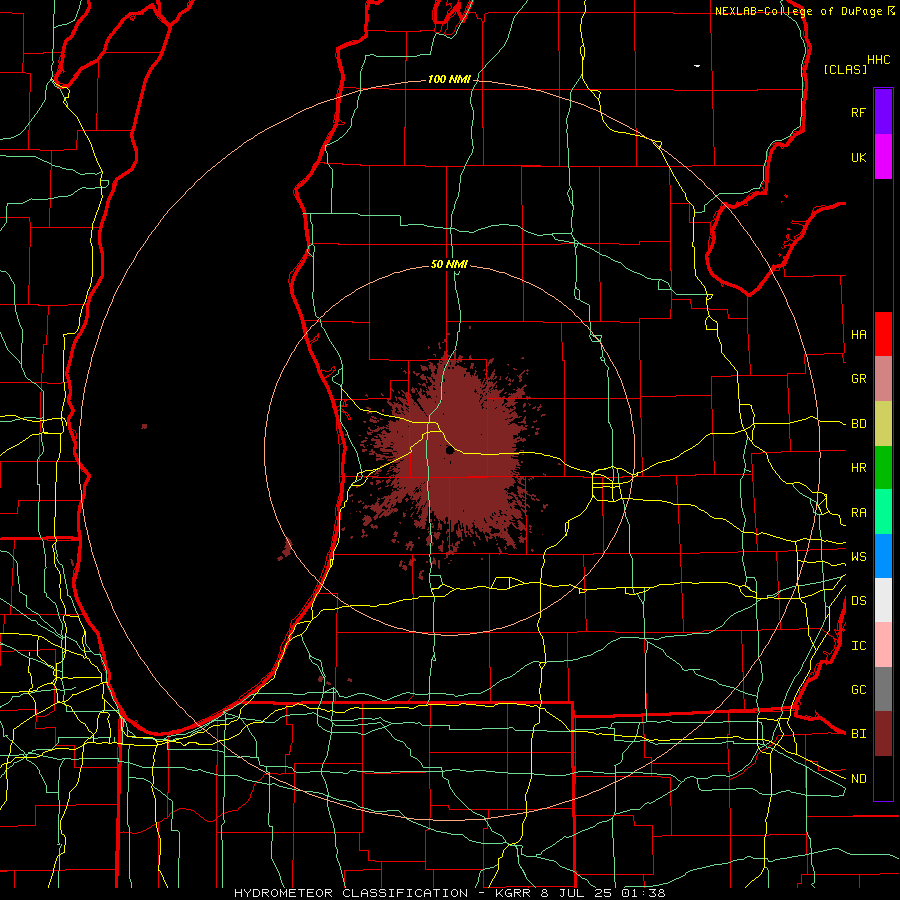Select the WS blue legend swatch

pyautogui.click(x=883, y=556)
